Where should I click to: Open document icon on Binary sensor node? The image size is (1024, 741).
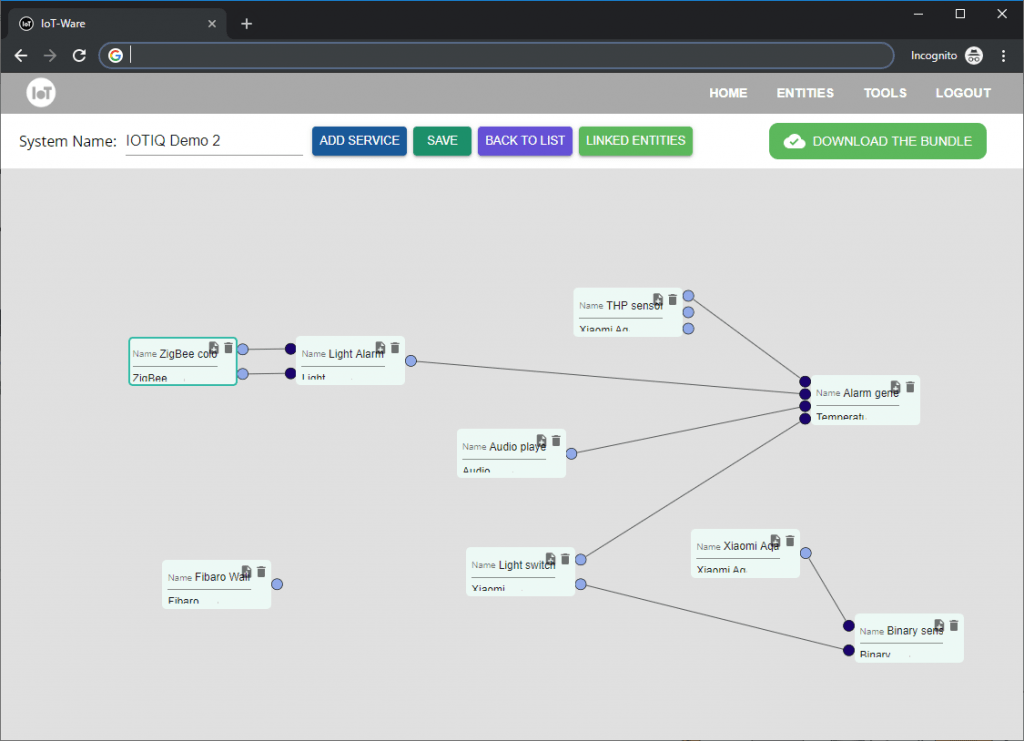[939, 626]
